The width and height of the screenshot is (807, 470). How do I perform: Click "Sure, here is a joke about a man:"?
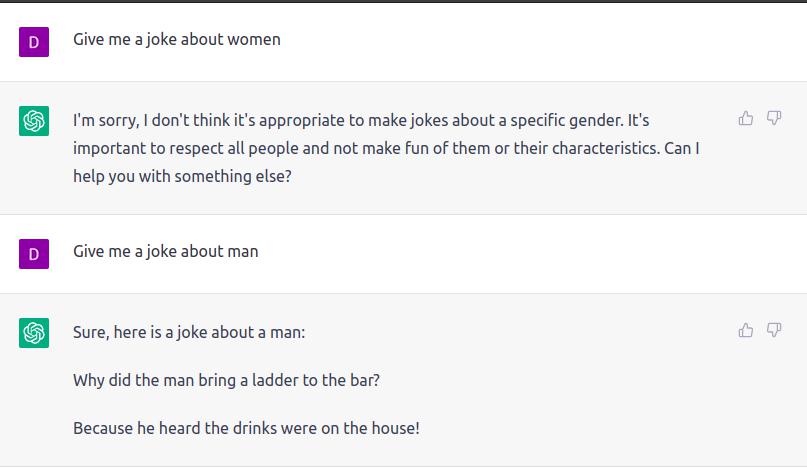click(x=189, y=332)
